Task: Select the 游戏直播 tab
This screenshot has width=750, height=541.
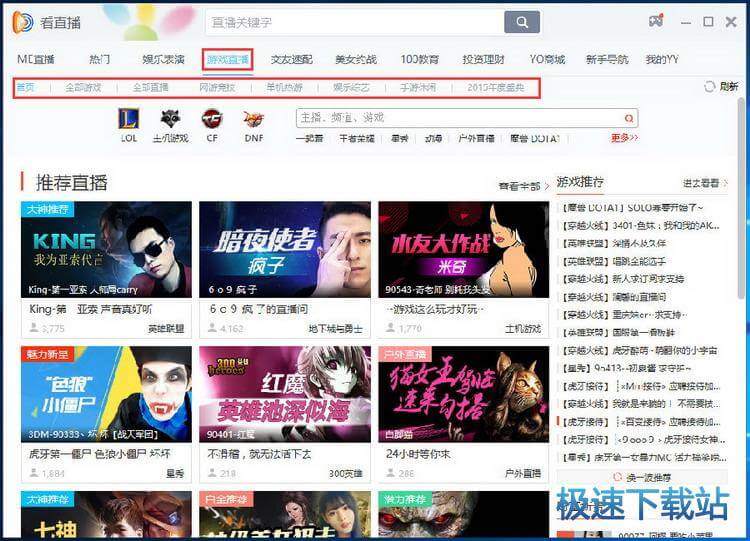Action: [x=228, y=60]
